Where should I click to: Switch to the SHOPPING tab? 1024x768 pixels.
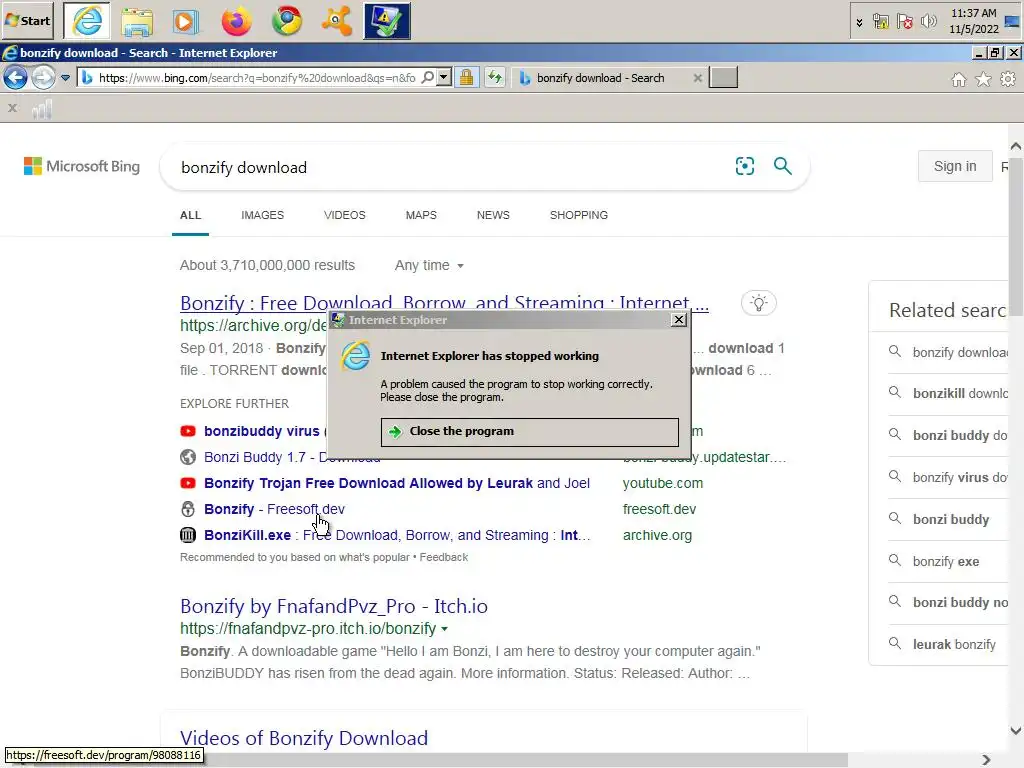579,215
